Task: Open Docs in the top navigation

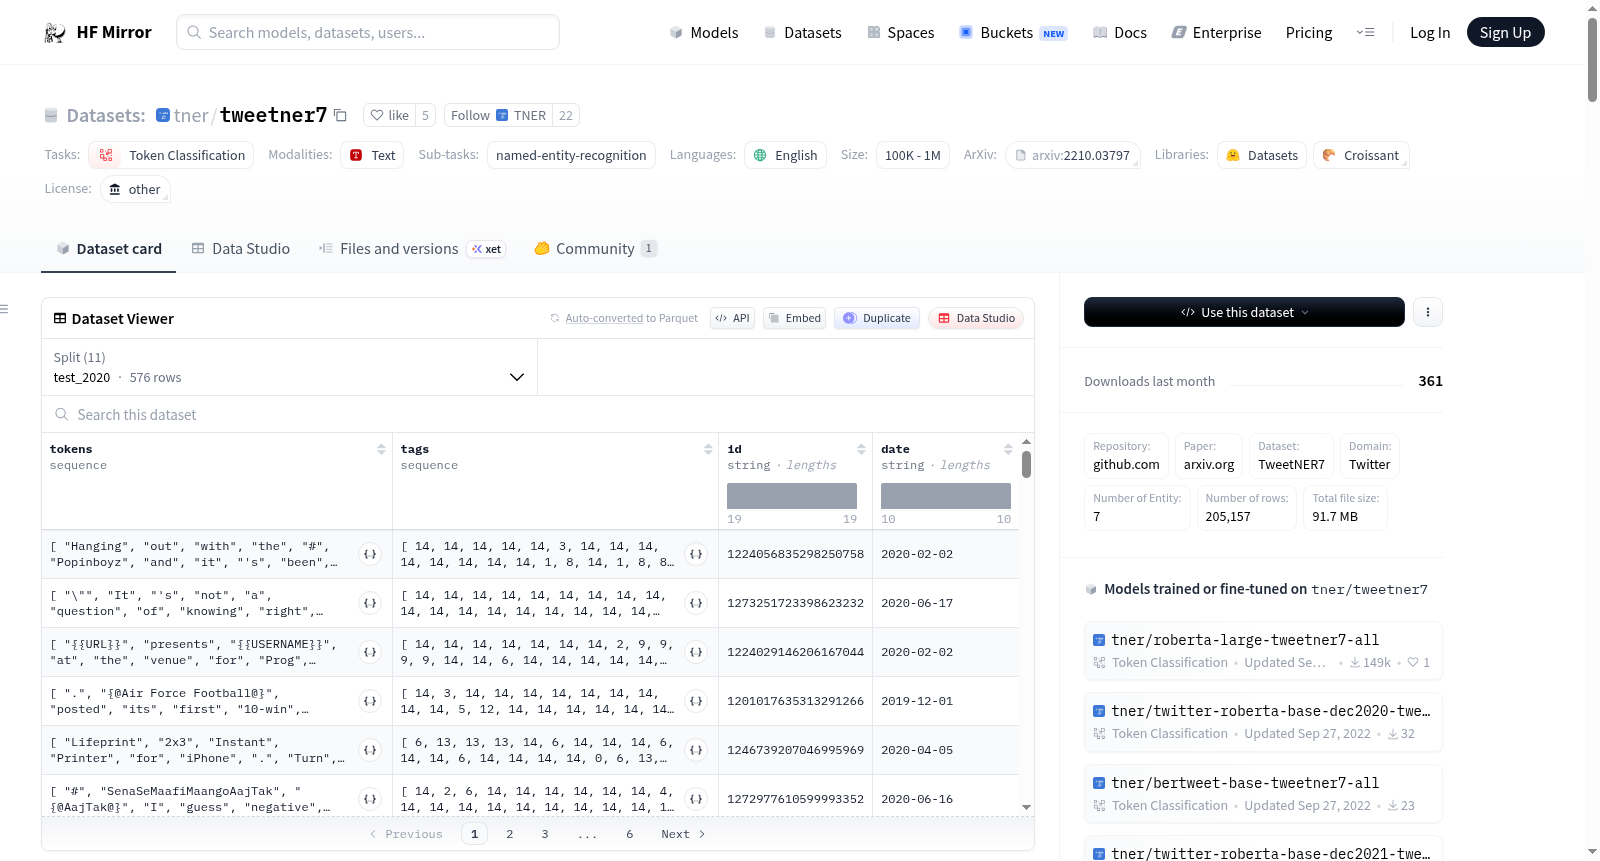Action: pyautogui.click(x=1120, y=33)
